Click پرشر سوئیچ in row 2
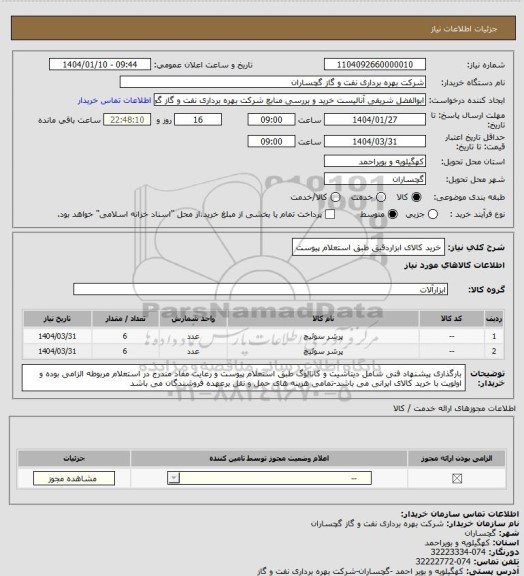Image resolution: width=524 pixels, height=576 pixels. 323,351
